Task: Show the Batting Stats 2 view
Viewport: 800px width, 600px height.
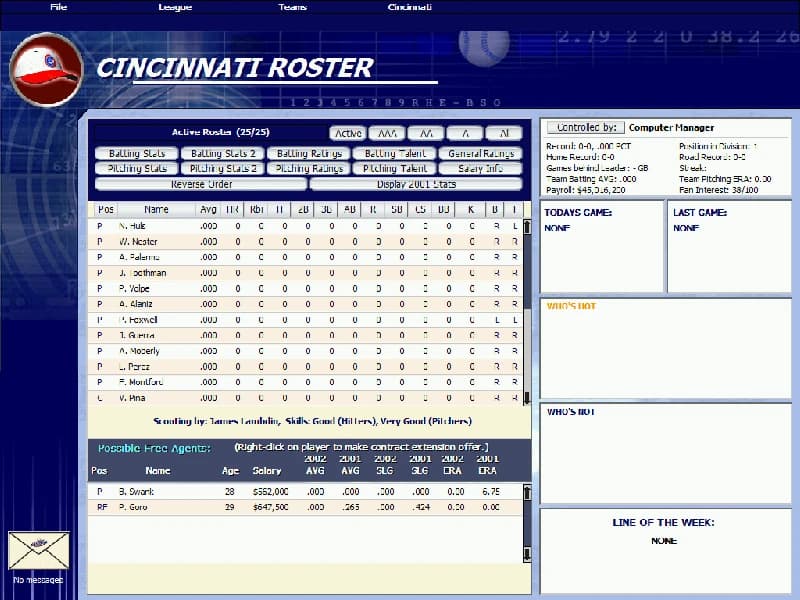Action: 222,153
